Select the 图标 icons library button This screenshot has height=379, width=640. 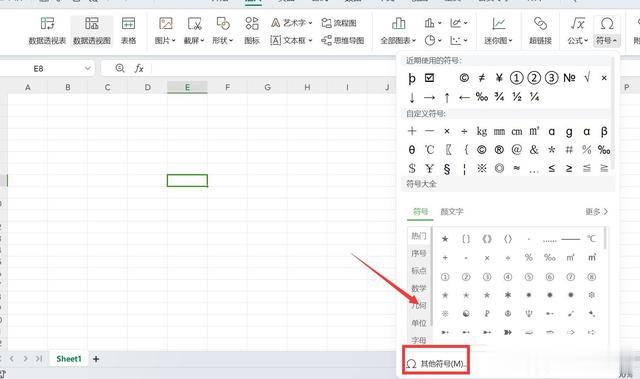click(252, 31)
